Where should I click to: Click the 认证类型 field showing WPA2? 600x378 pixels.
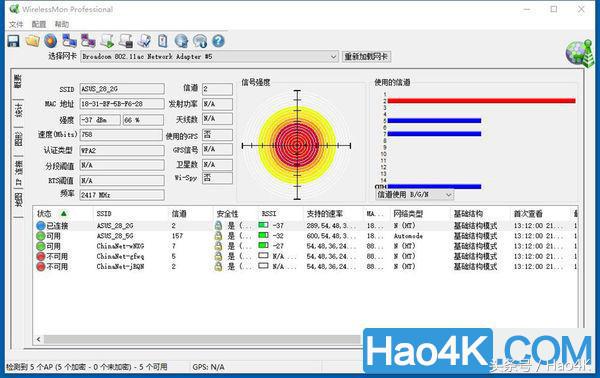(x=122, y=150)
